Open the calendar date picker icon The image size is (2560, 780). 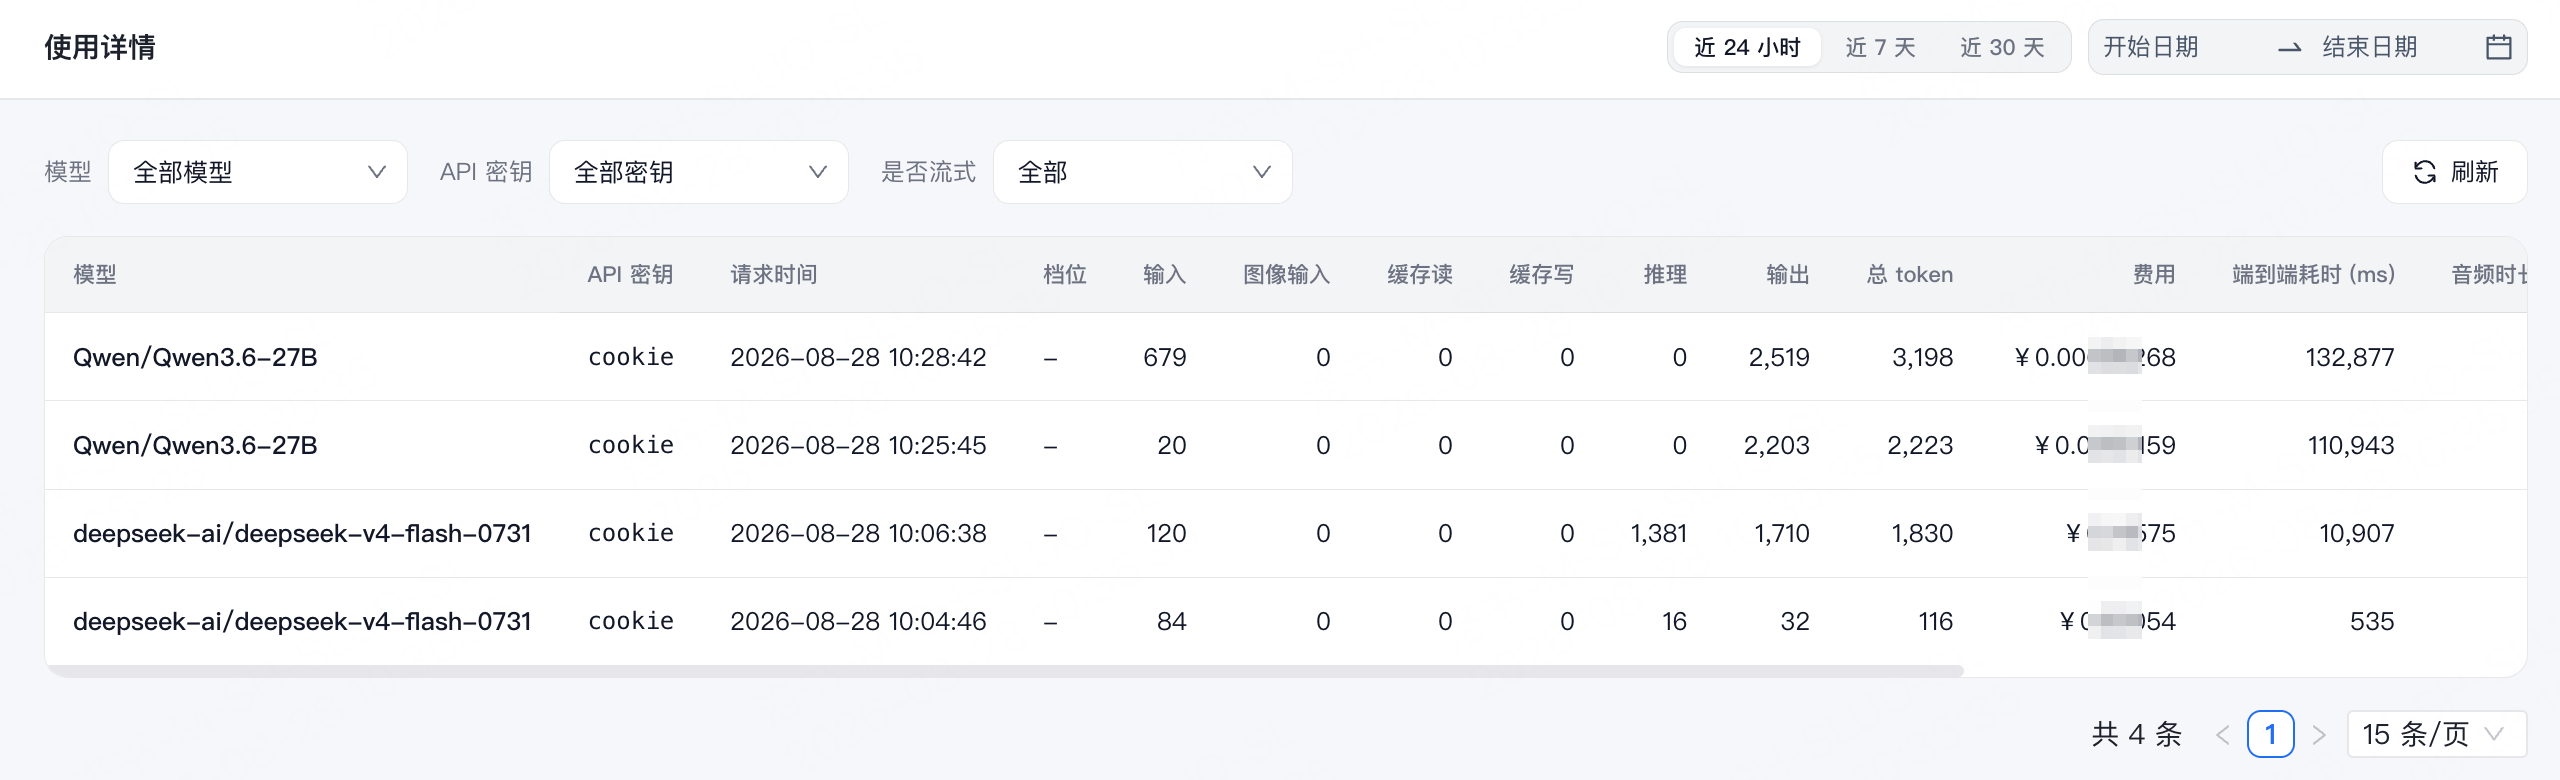coord(2498,47)
